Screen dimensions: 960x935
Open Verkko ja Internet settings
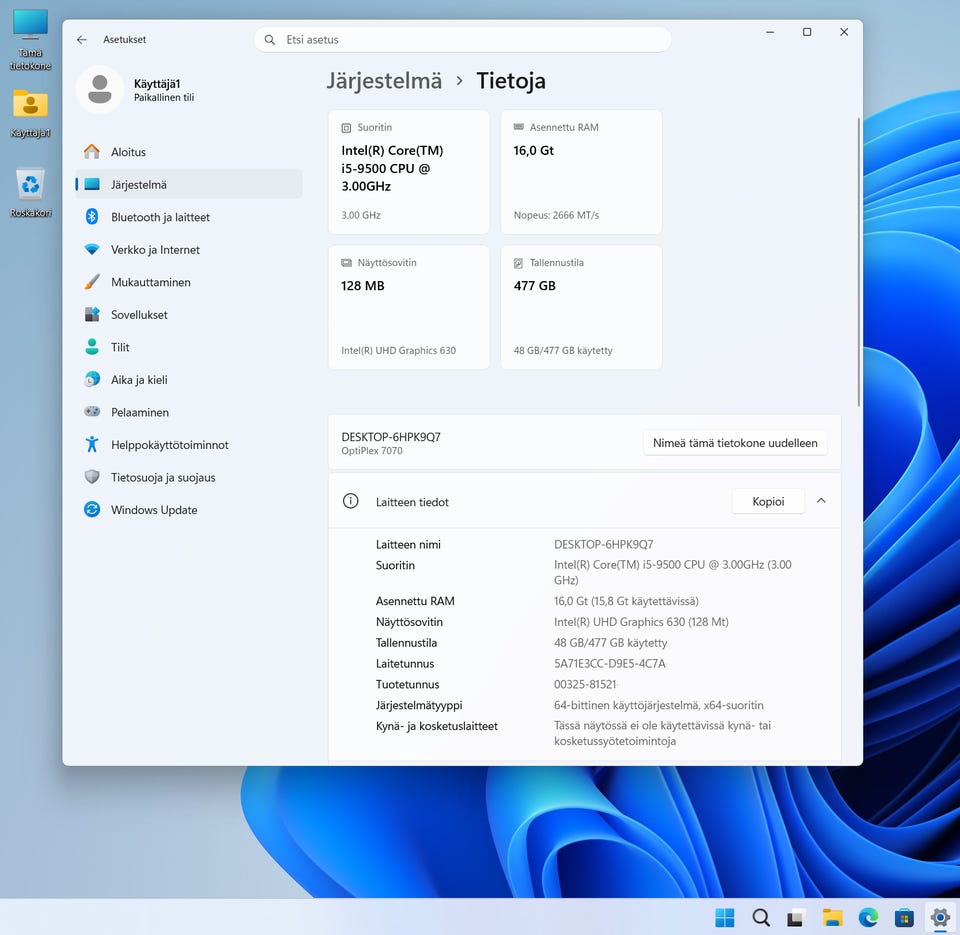(189, 250)
